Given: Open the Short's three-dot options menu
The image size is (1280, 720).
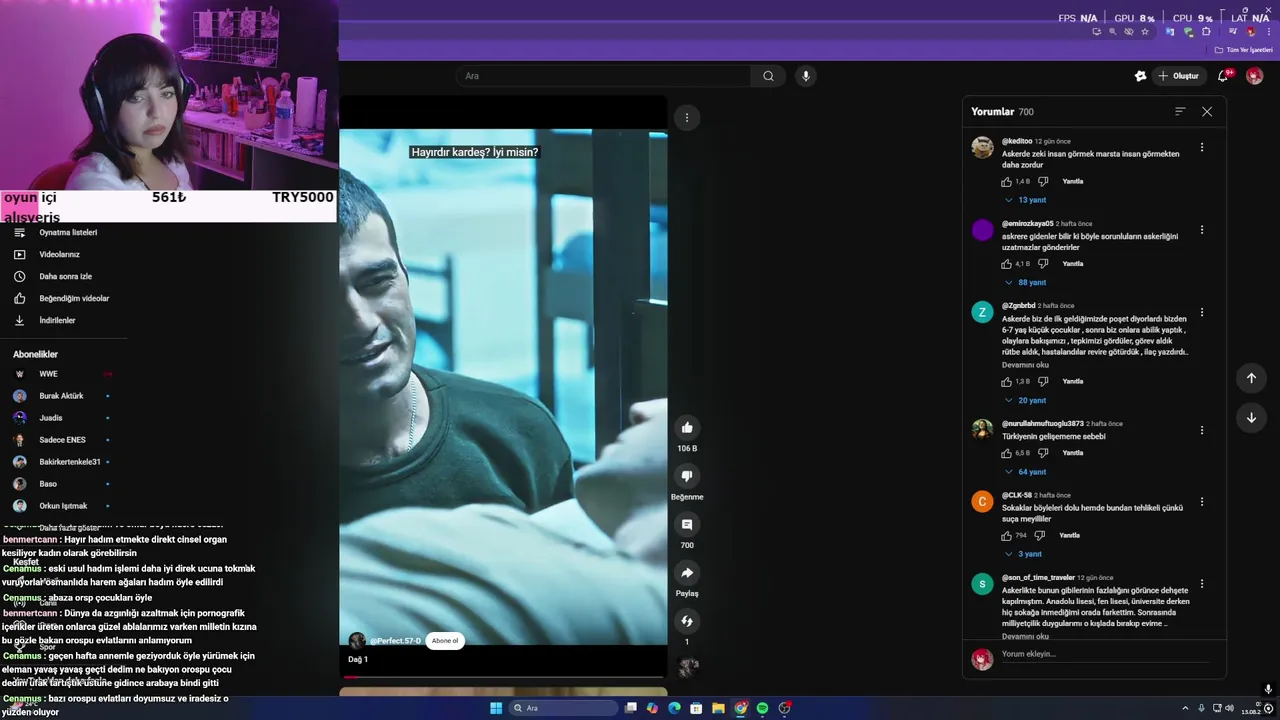Looking at the screenshot, I should [687, 117].
